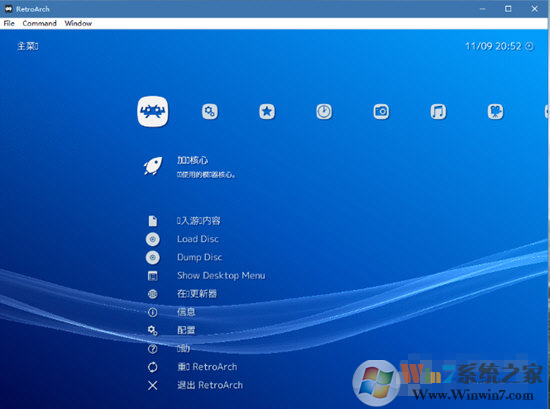Open the 在线更新器 entry

pos(197,294)
